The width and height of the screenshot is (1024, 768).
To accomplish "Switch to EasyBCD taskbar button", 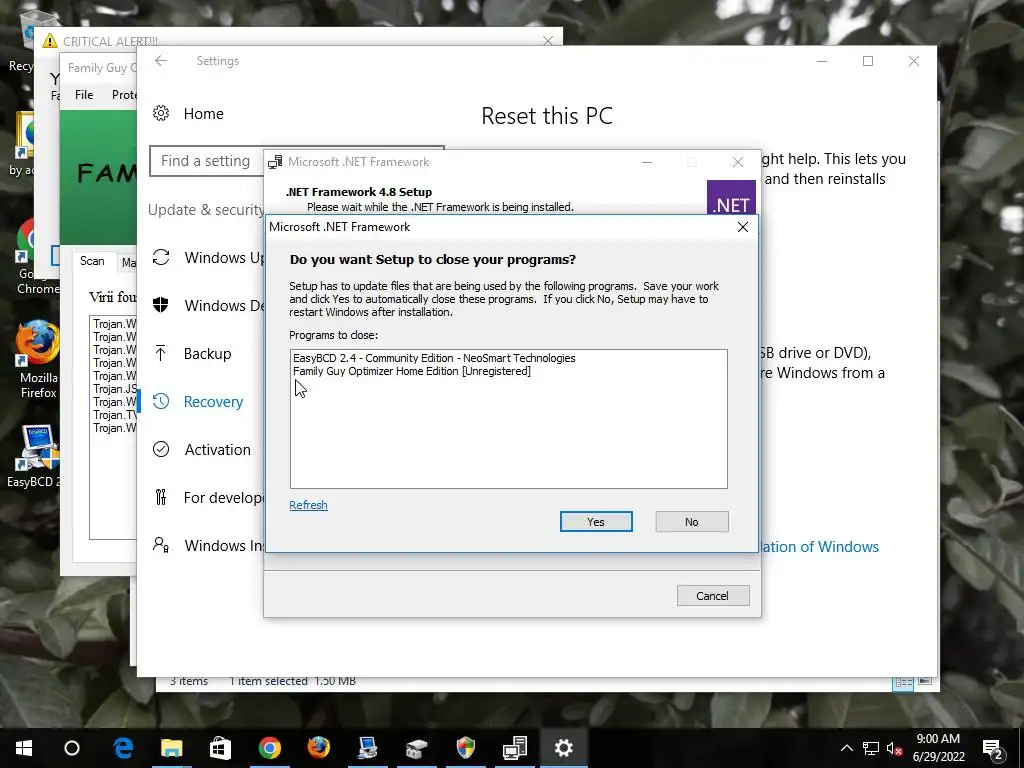I will point(368,748).
